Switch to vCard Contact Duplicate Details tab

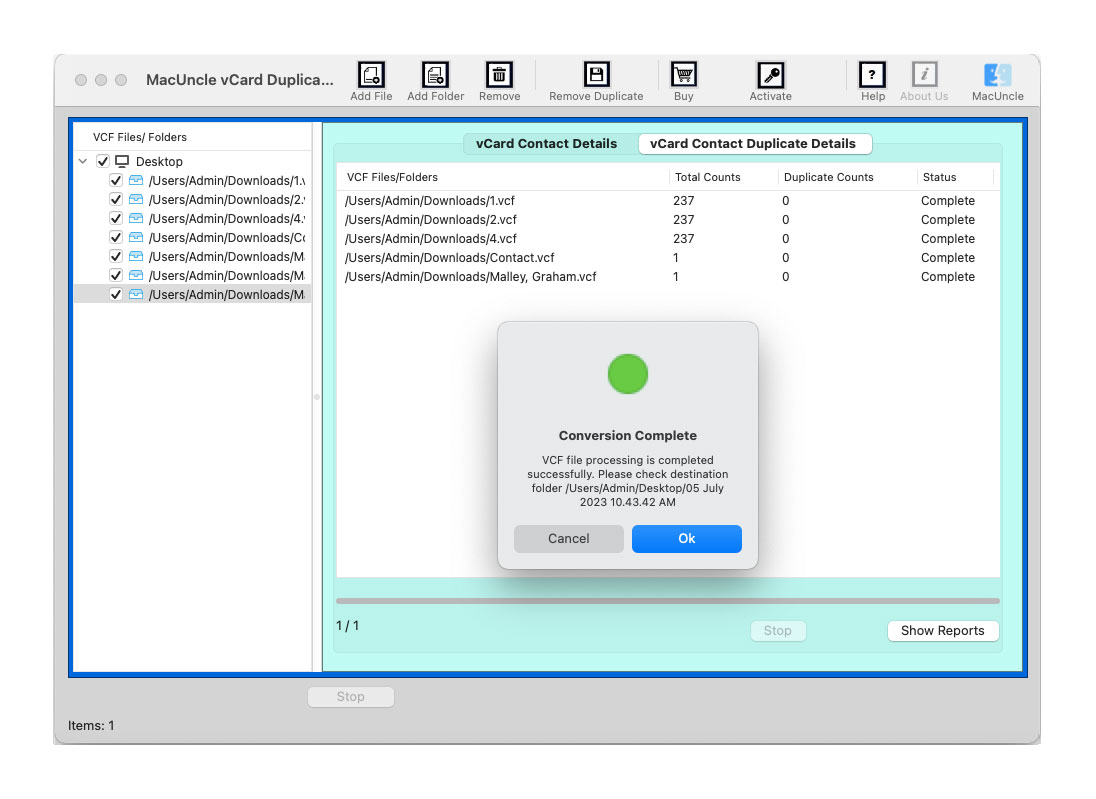[x=755, y=143]
